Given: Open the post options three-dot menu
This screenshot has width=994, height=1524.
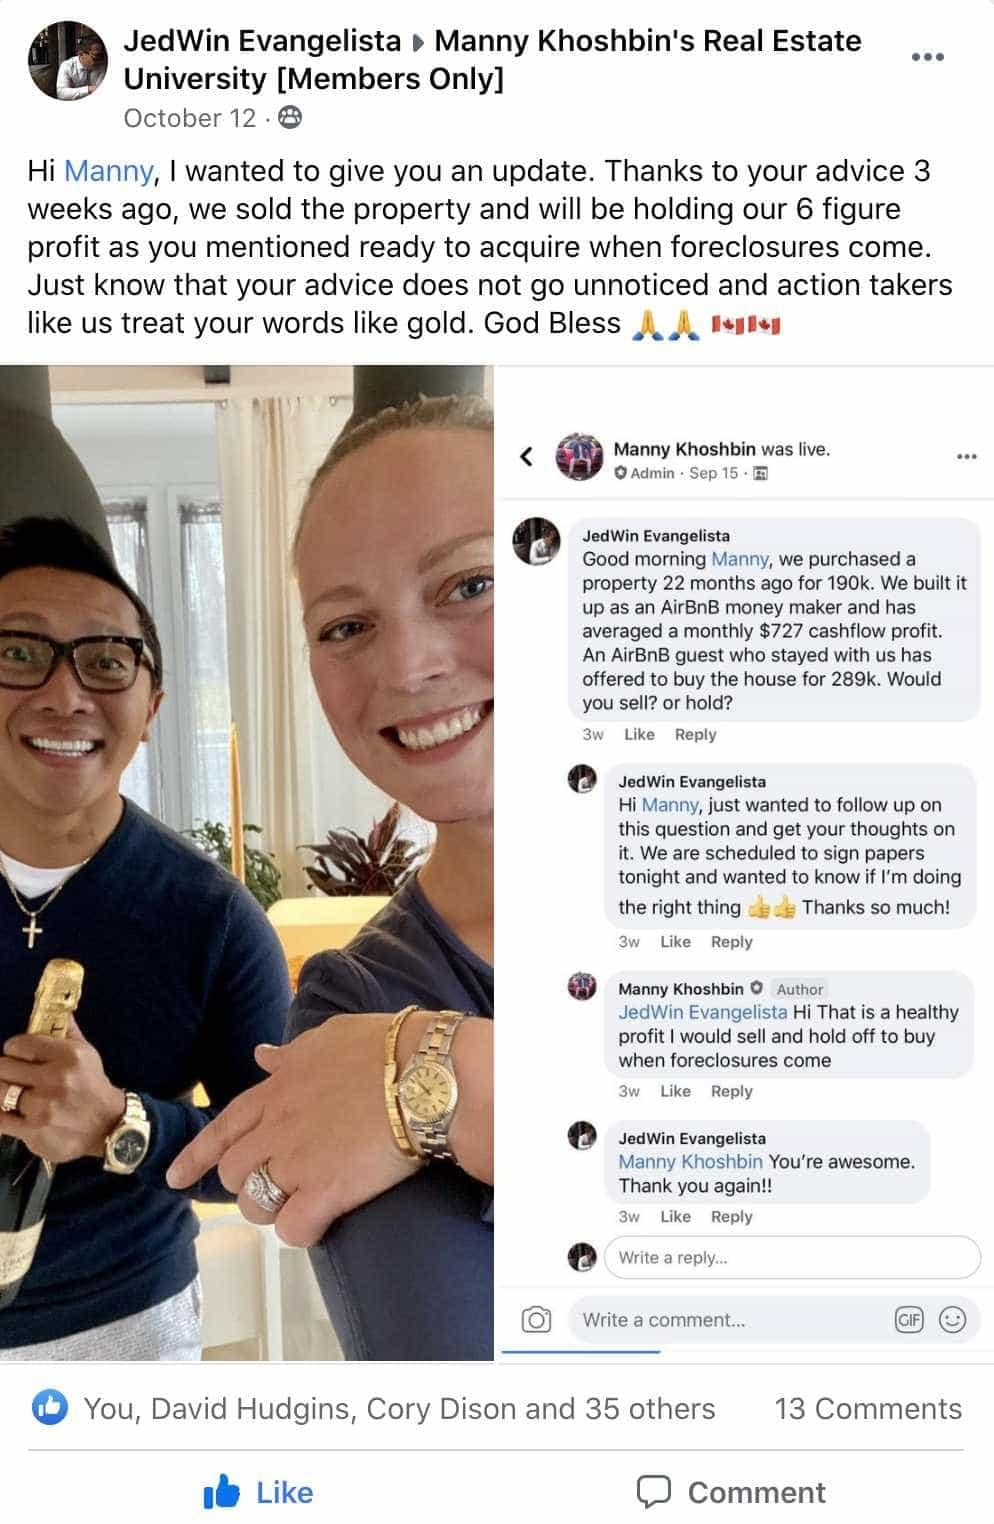Looking at the screenshot, I should pos(927,57).
